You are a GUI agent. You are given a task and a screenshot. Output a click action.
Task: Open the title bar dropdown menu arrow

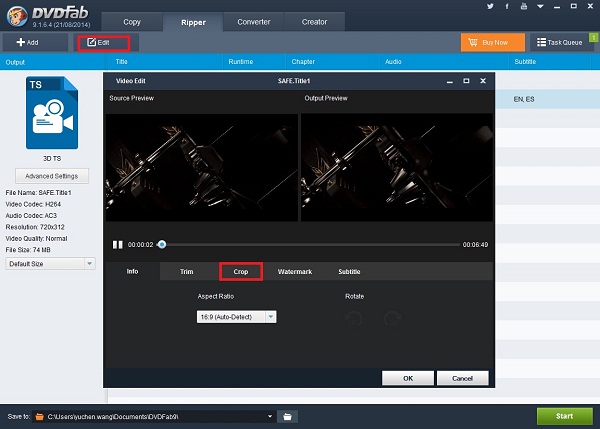coord(540,7)
